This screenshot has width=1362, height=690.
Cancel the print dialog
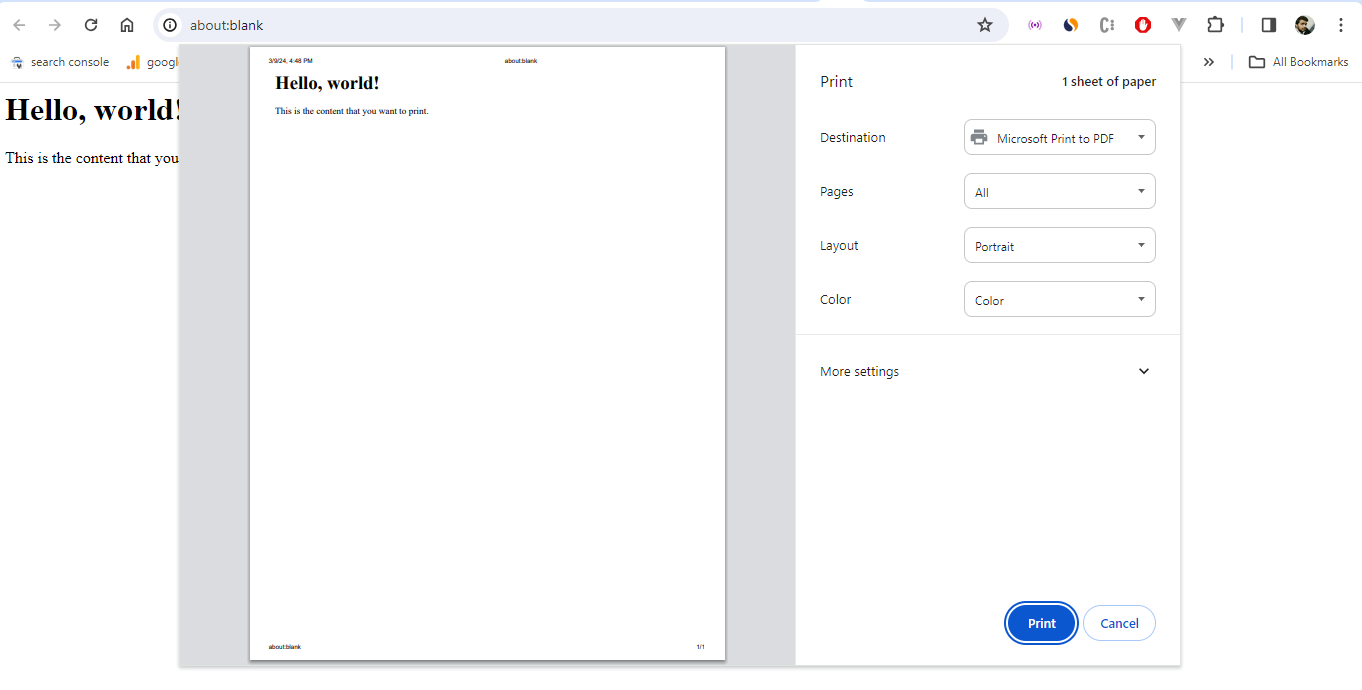(1119, 623)
